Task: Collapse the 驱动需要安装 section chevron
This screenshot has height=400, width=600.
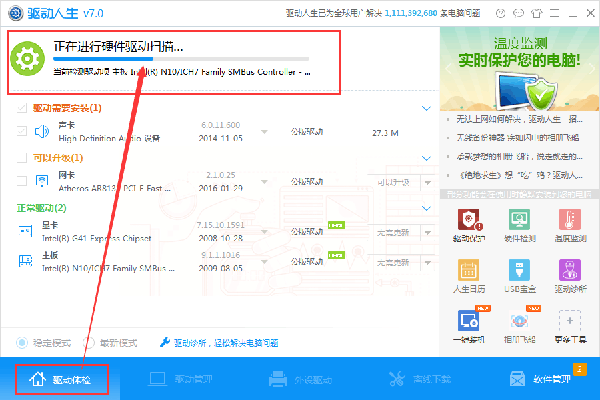Action: click(x=426, y=108)
